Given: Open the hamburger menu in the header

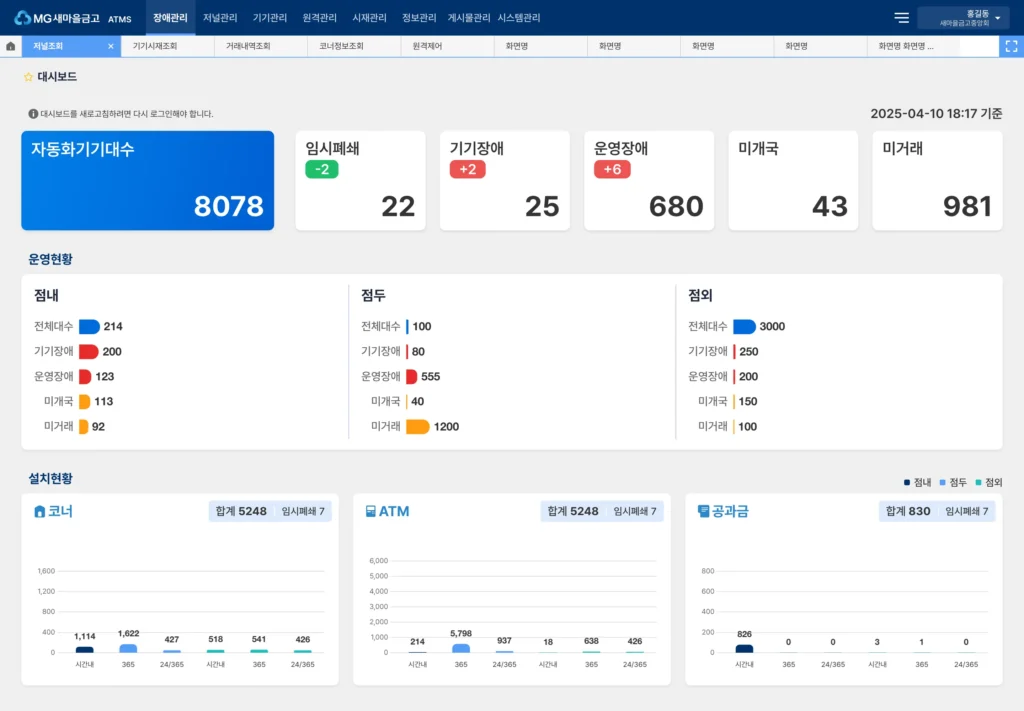Looking at the screenshot, I should [x=901, y=18].
